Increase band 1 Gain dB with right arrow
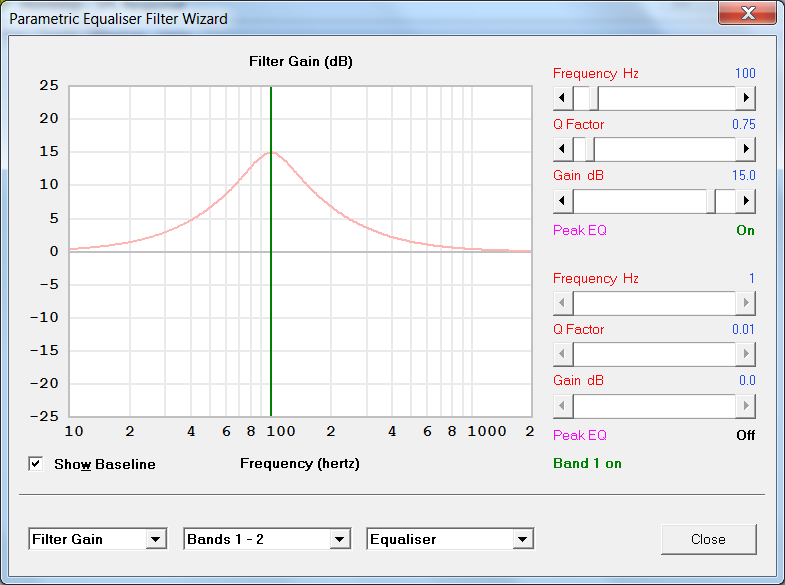Screen dimensions: 785x585 (745, 201)
